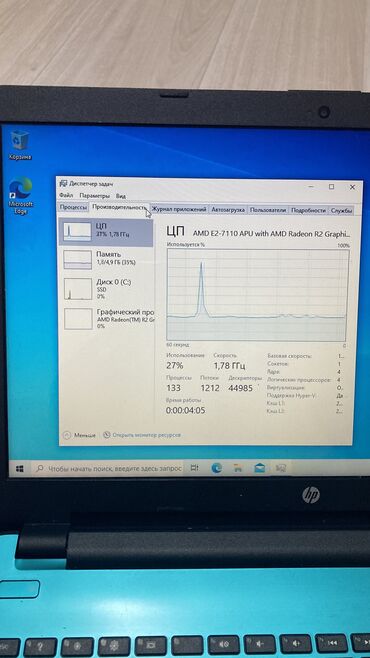Open the Файл menu
The image size is (370, 658).
66,196
